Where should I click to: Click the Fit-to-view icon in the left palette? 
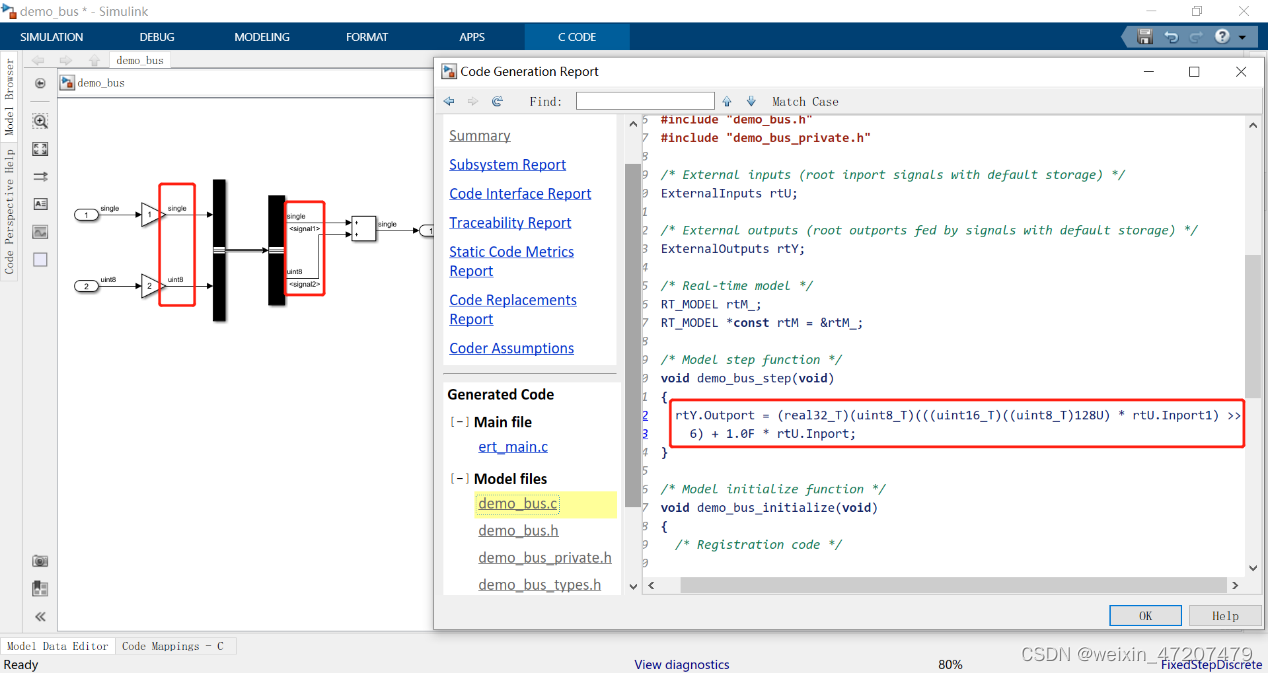tap(40, 149)
